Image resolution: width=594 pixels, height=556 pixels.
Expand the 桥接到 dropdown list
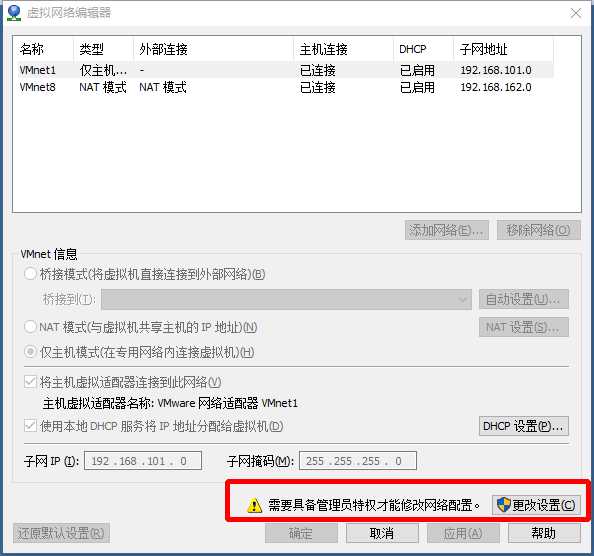coord(286,300)
